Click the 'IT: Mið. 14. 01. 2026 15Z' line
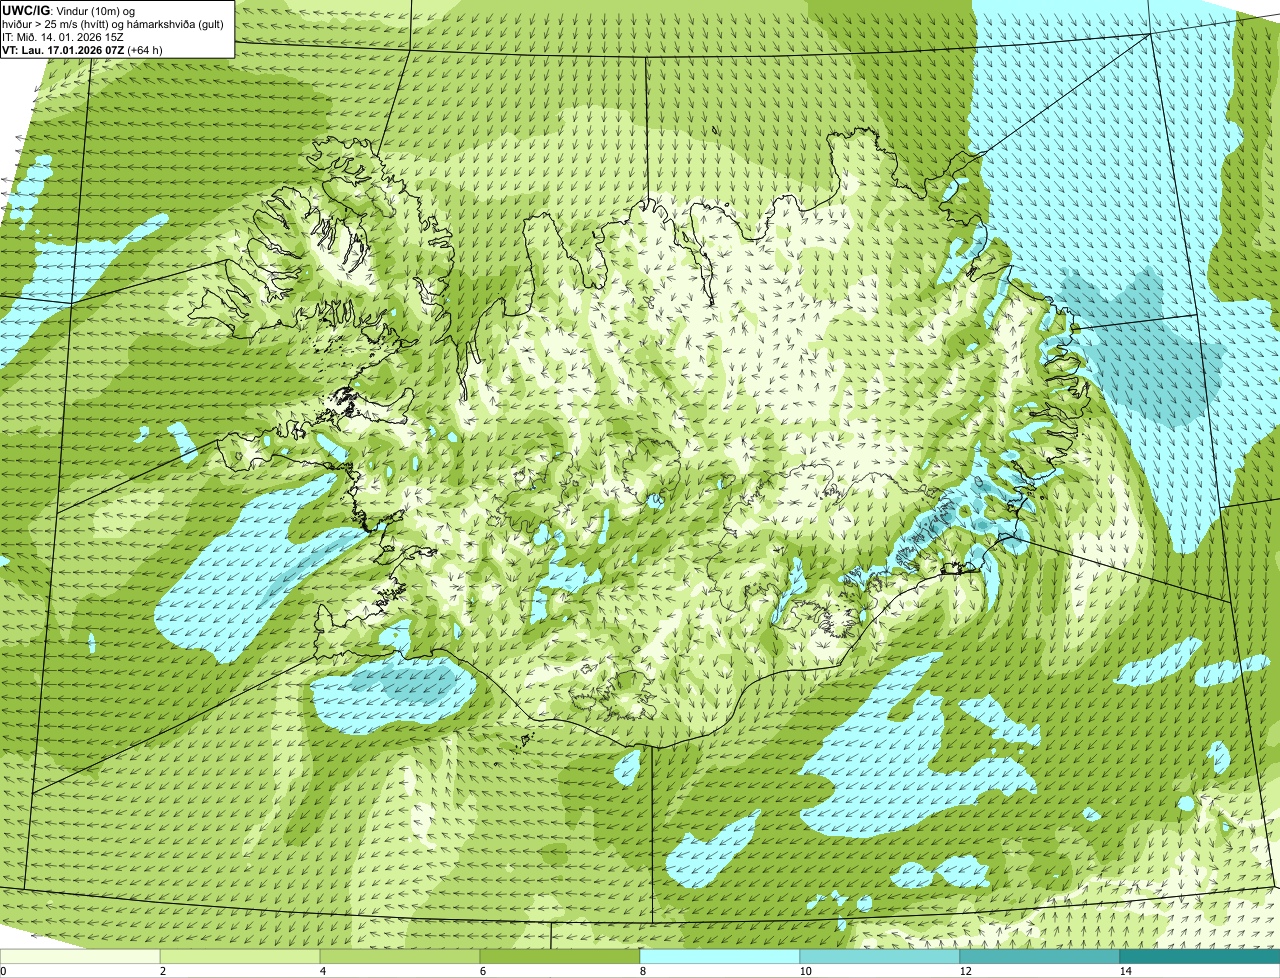 click(x=63, y=36)
